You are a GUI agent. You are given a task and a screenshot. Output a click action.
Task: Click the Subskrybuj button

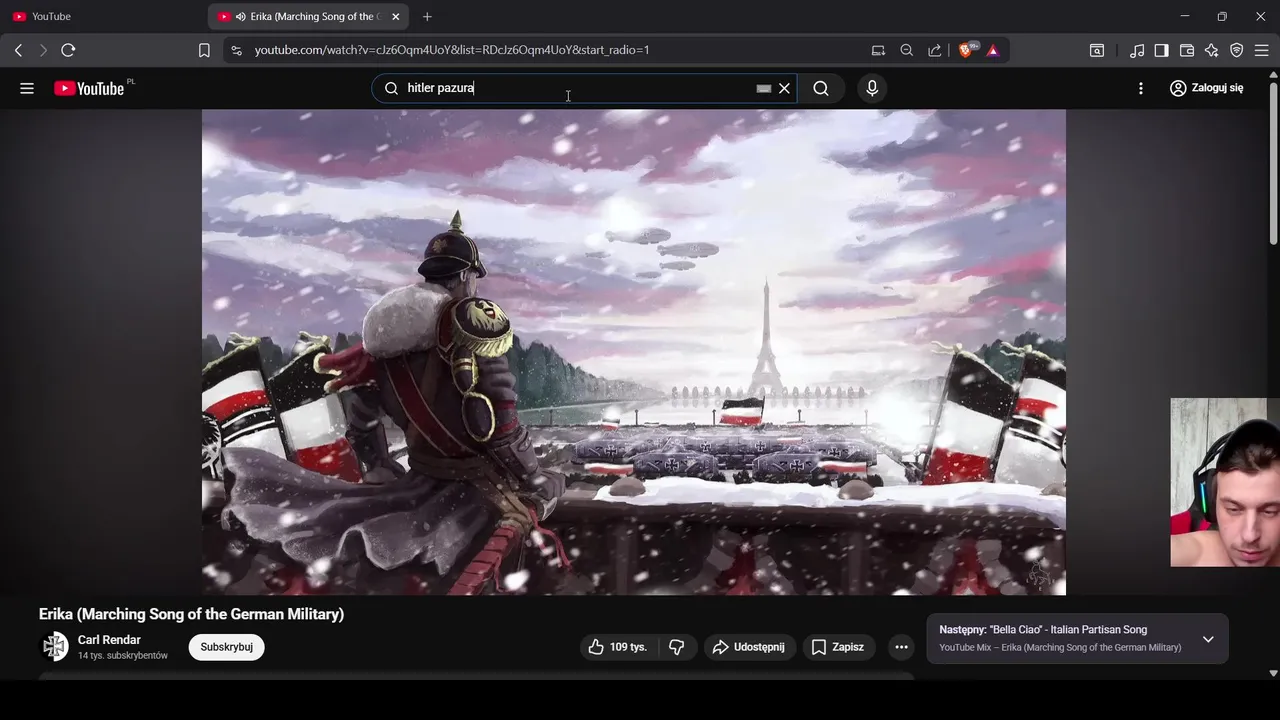click(226, 647)
